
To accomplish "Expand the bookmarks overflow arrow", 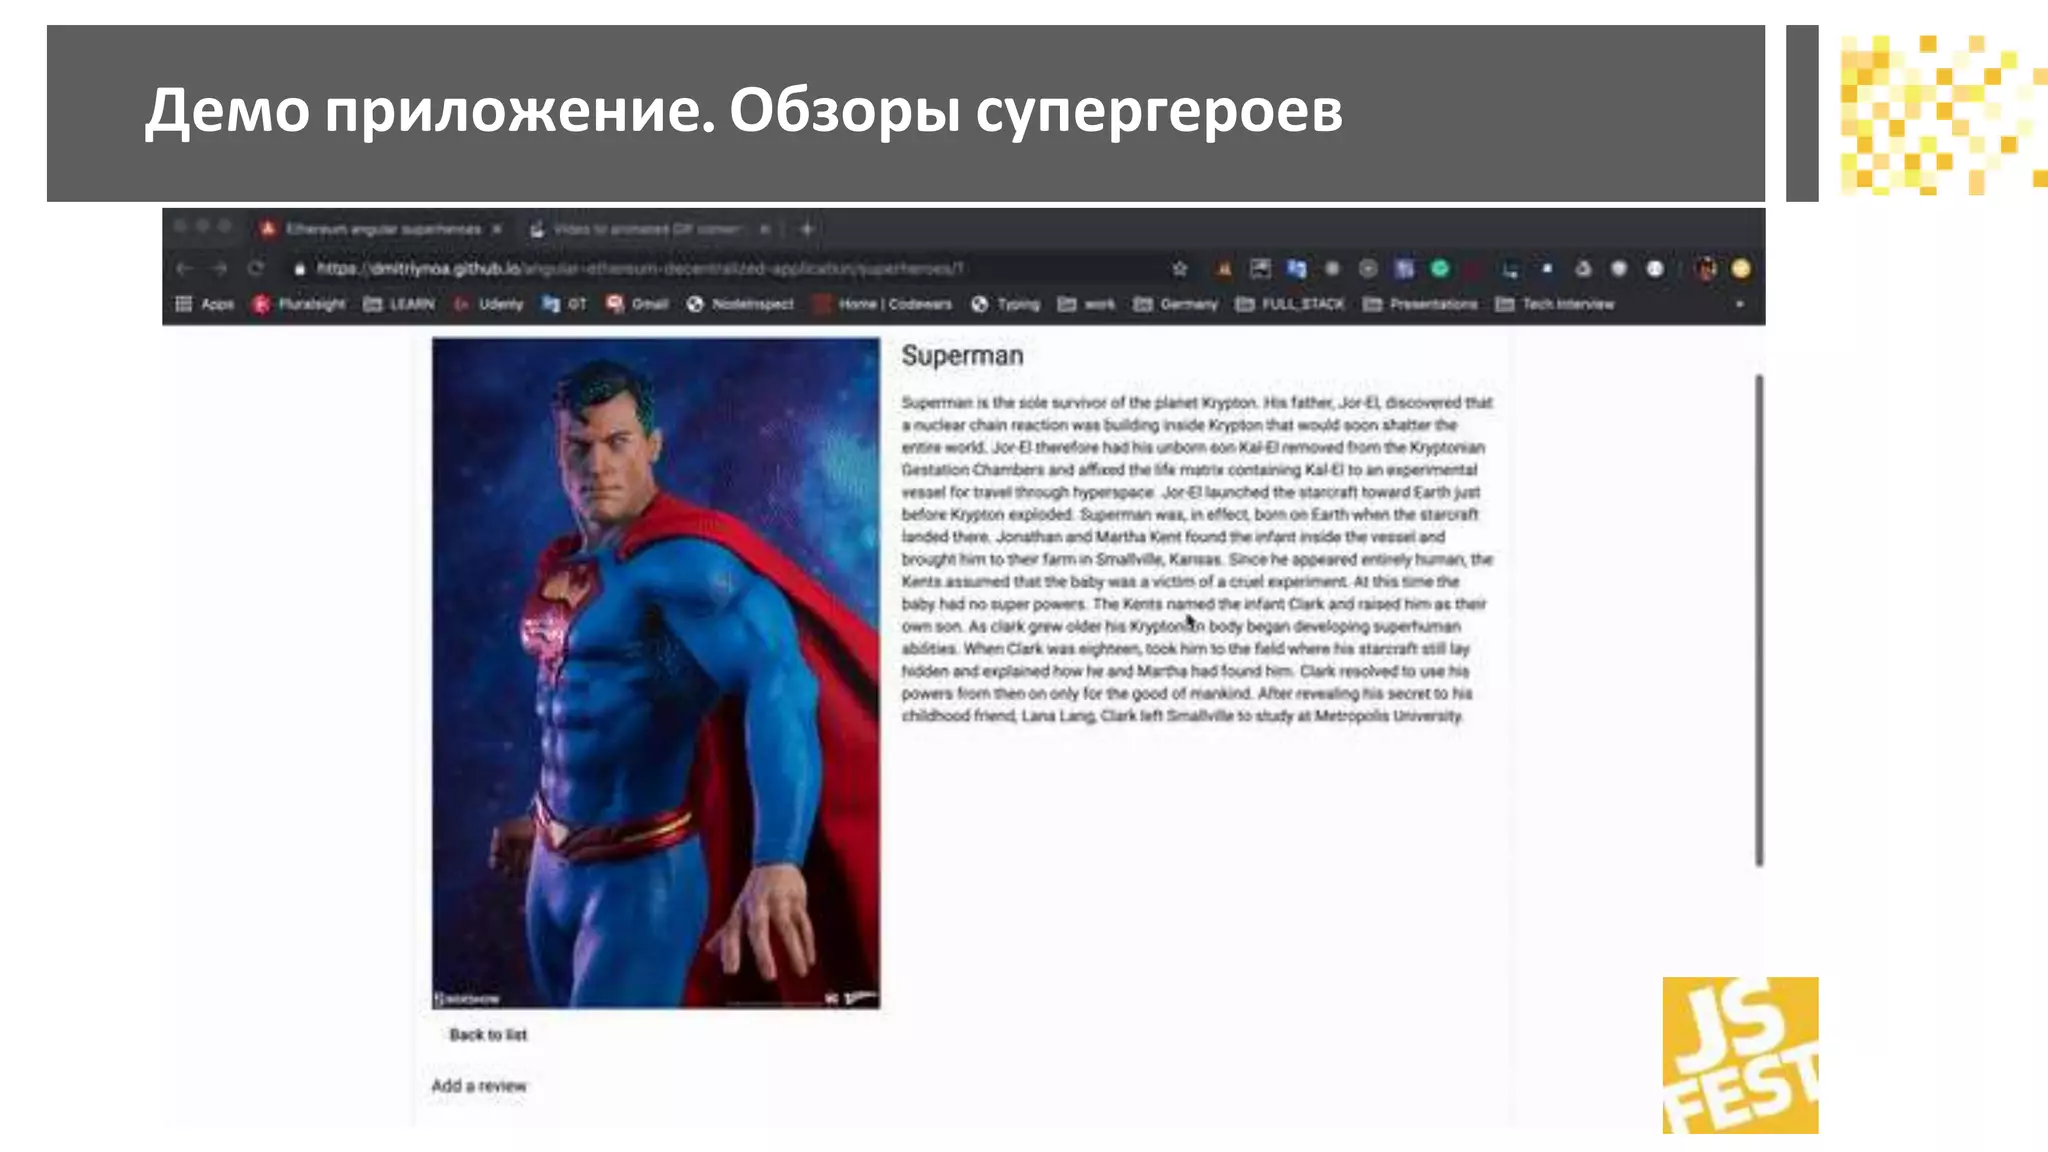I will pos(1740,304).
